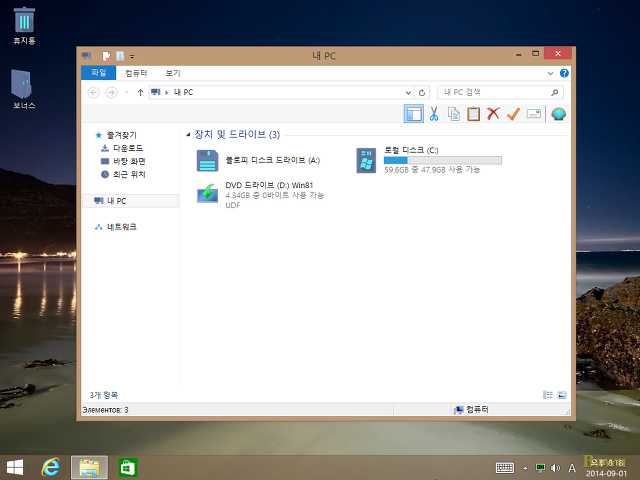Image resolution: width=640 pixels, height=480 pixels.
Task: Click the network tray icon
Action: pyautogui.click(x=540, y=468)
